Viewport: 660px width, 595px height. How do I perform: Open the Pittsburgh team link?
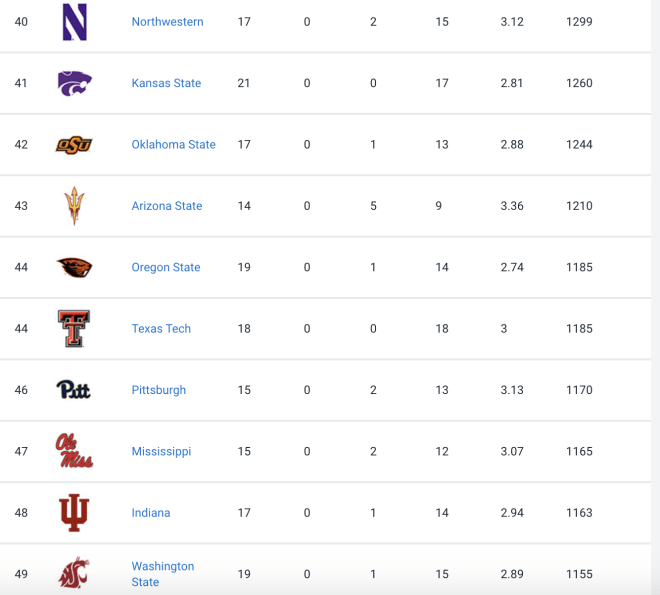pos(159,390)
